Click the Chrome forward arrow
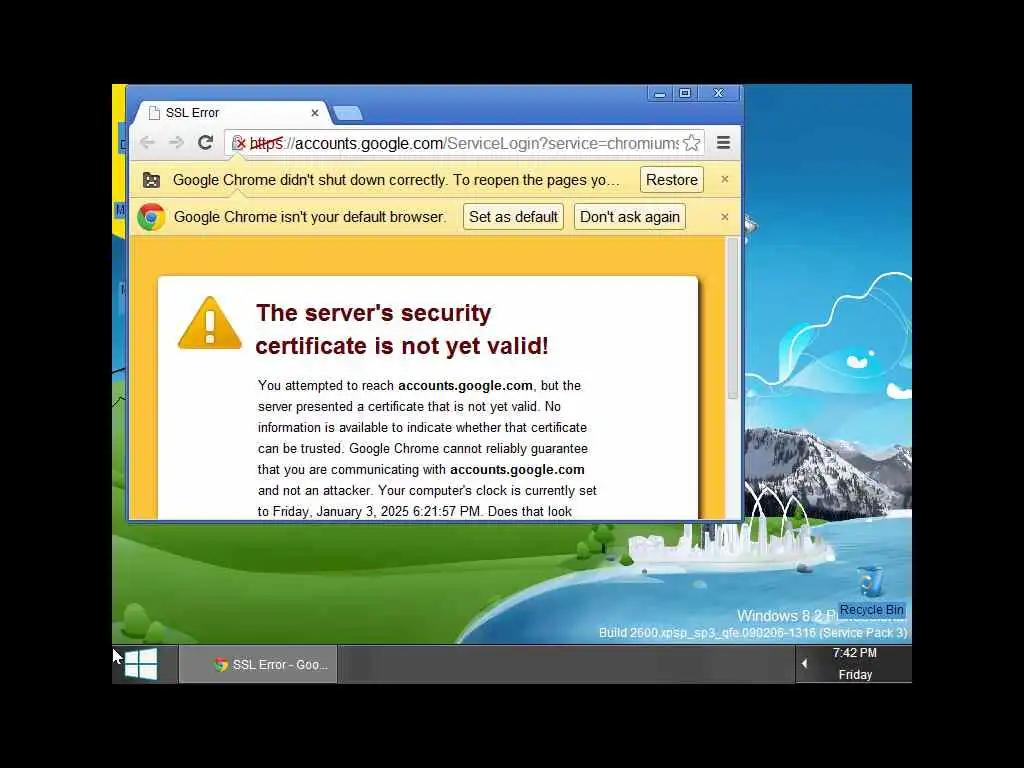Screen dimensions: 1024x768 [176, 142]
